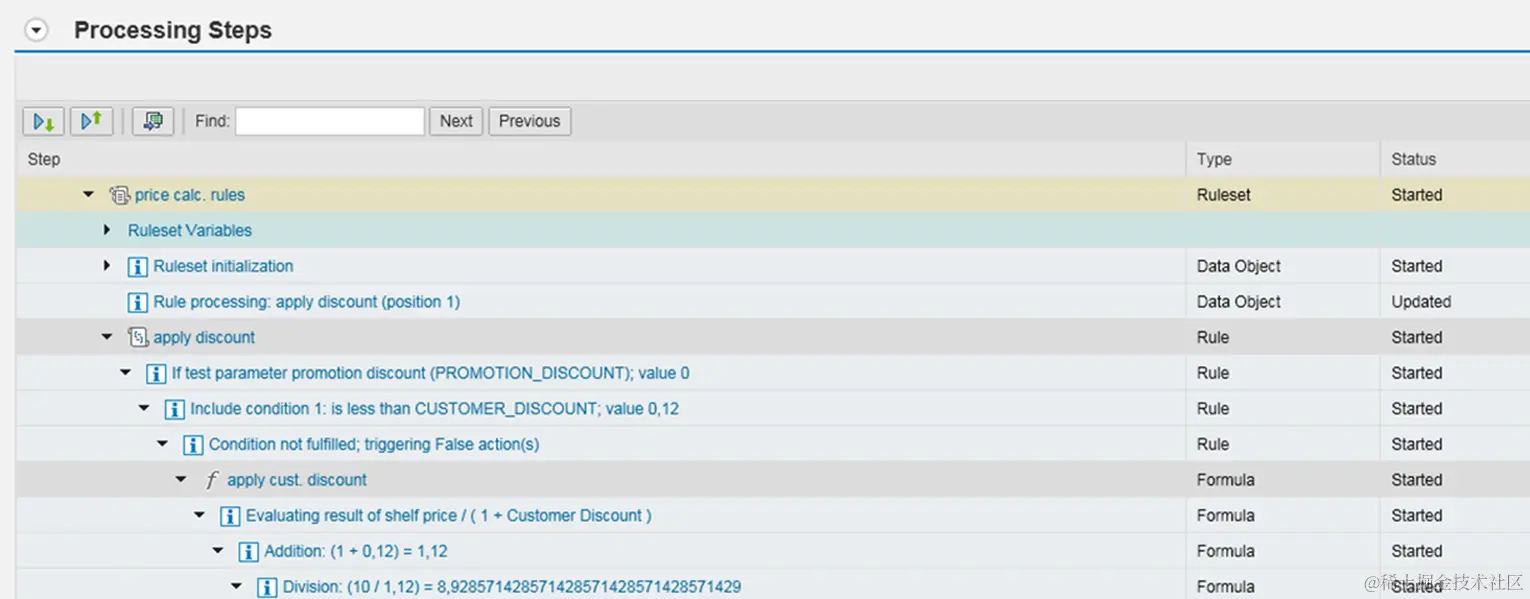Click the Ruleset type cell

tap(1224, 195)
